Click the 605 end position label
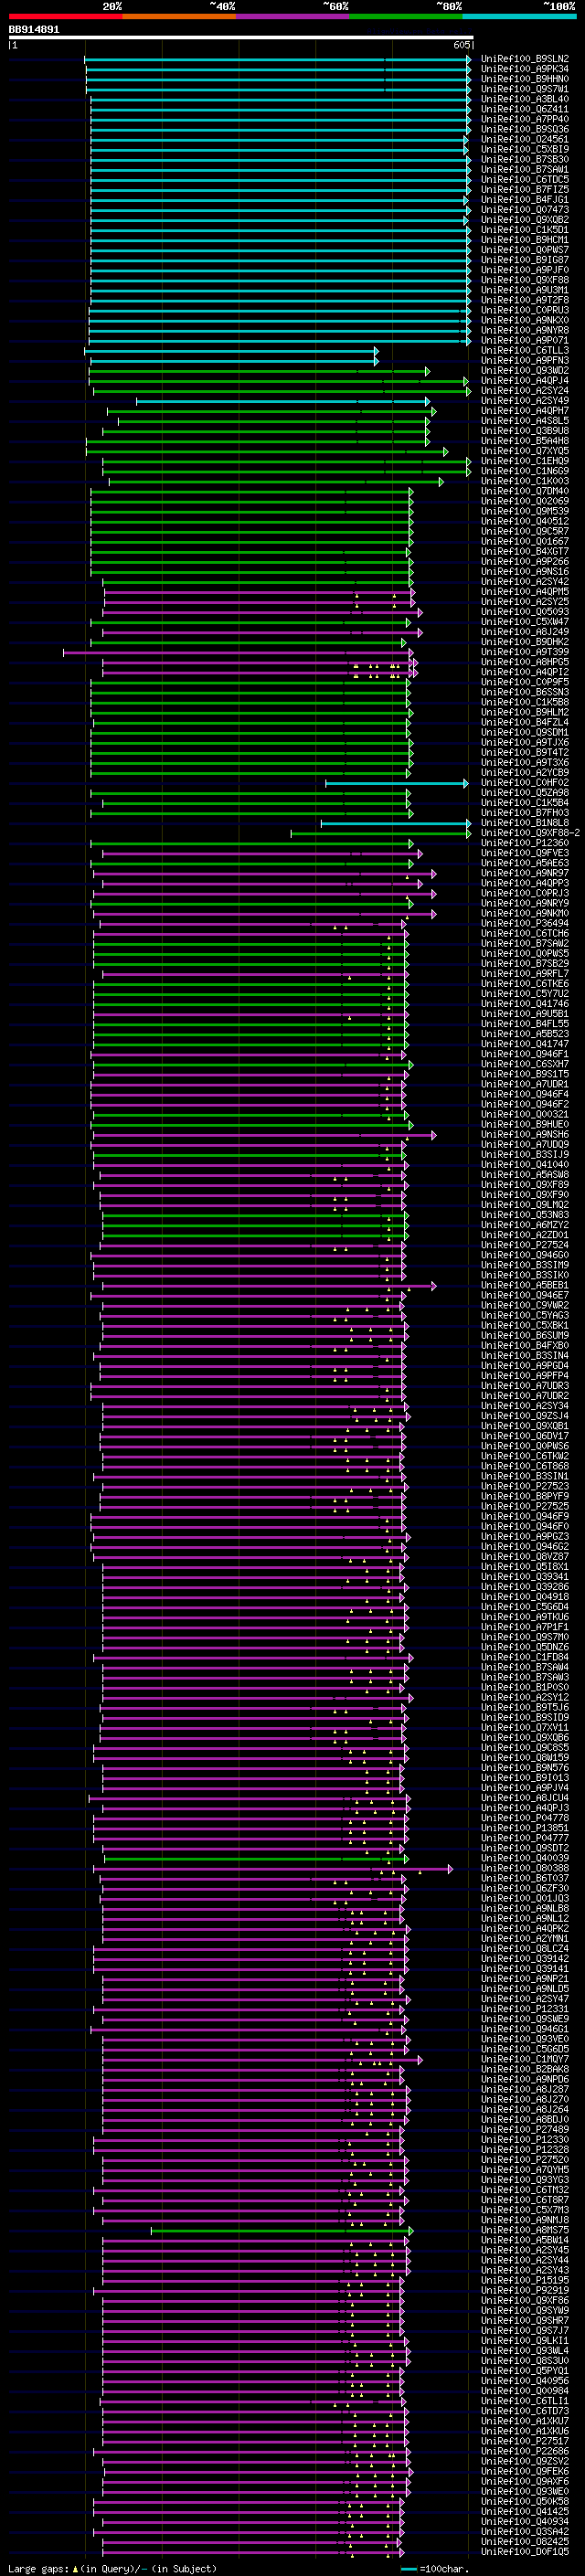This screenshot has width=585, height=2576. pos(460,45)
